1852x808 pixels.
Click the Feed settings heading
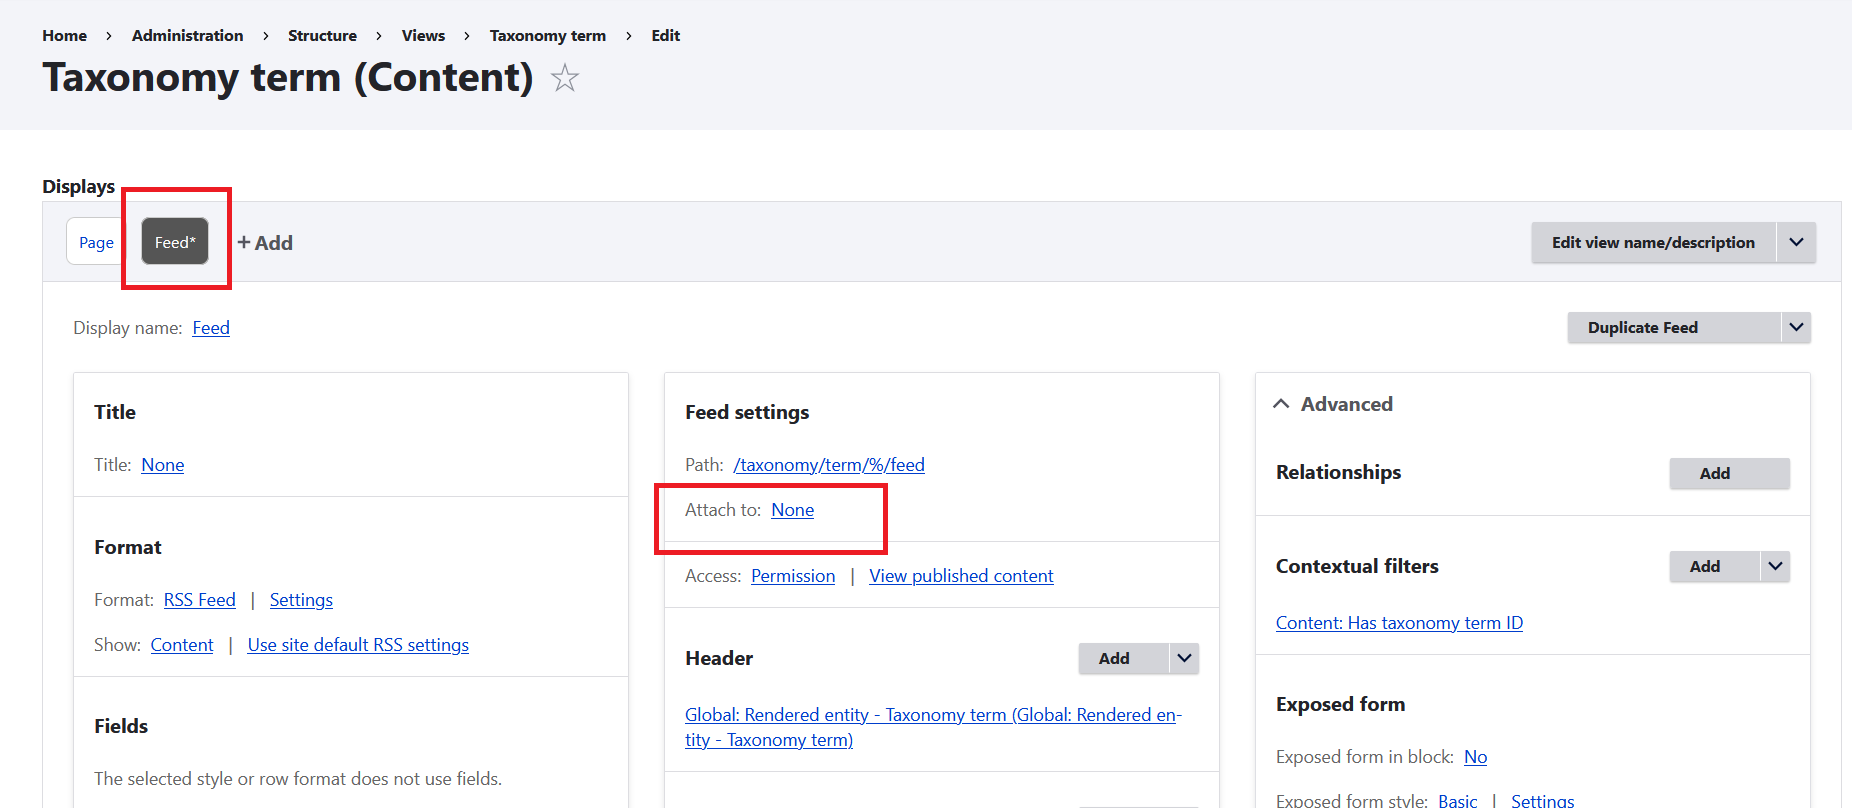click(747, 412)
